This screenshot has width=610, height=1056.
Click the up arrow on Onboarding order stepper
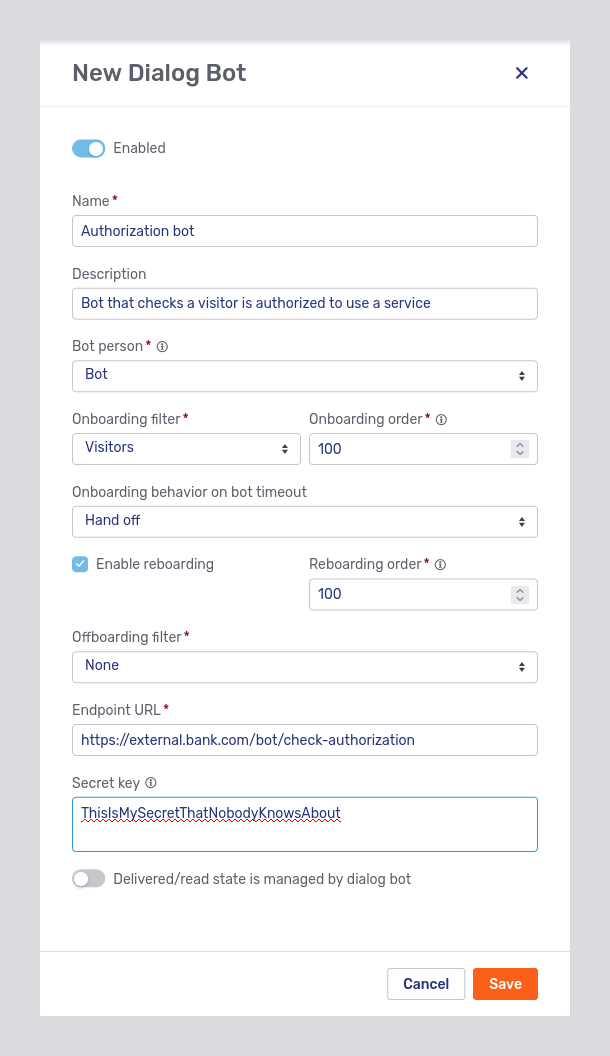pyautogui.click(x=520, y=444)
